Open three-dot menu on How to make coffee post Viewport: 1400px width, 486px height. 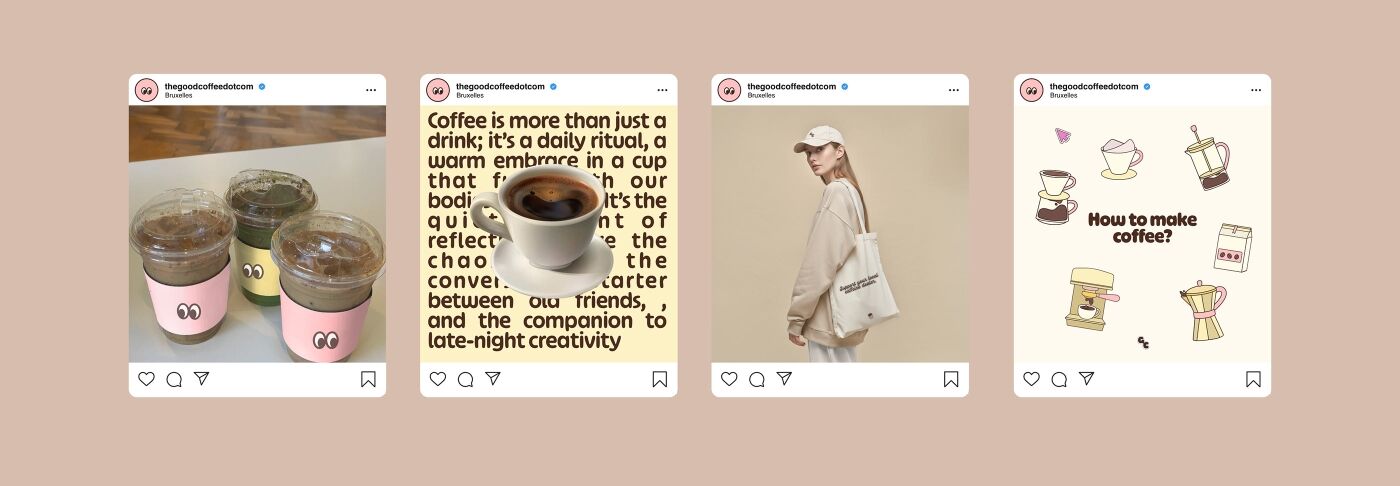point(1256,90)
